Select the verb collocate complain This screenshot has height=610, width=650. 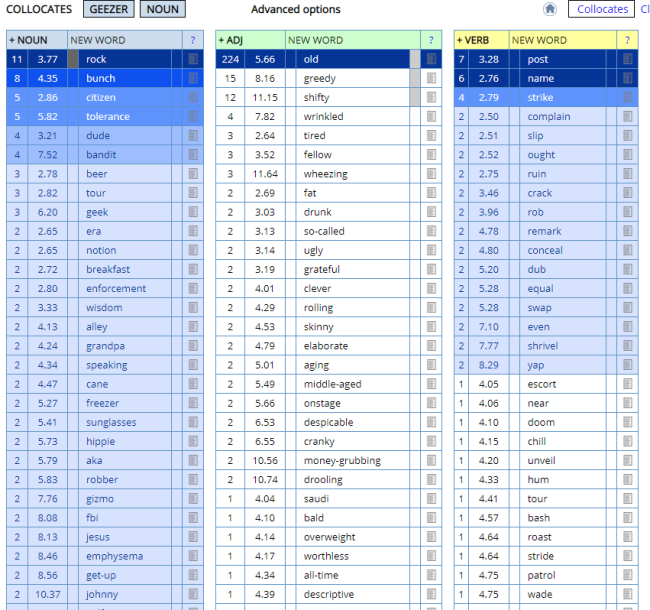[548, 116]
